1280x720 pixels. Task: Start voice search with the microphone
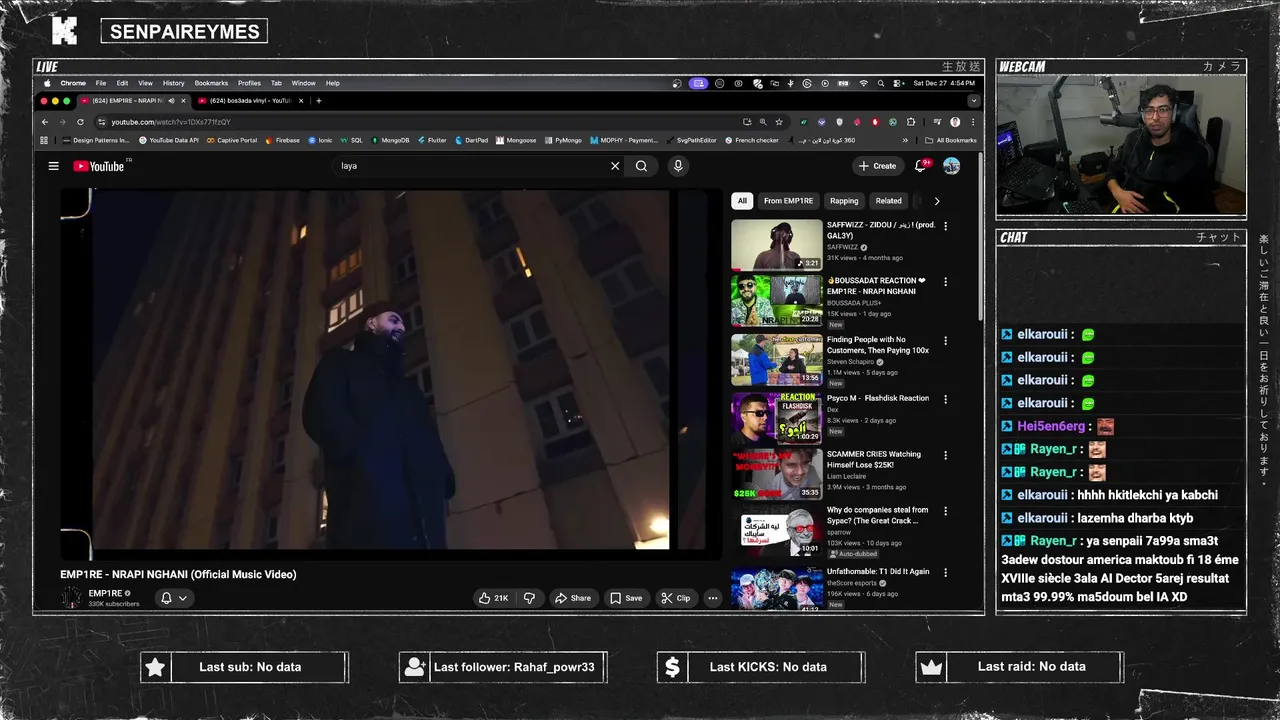coord(678,166)
